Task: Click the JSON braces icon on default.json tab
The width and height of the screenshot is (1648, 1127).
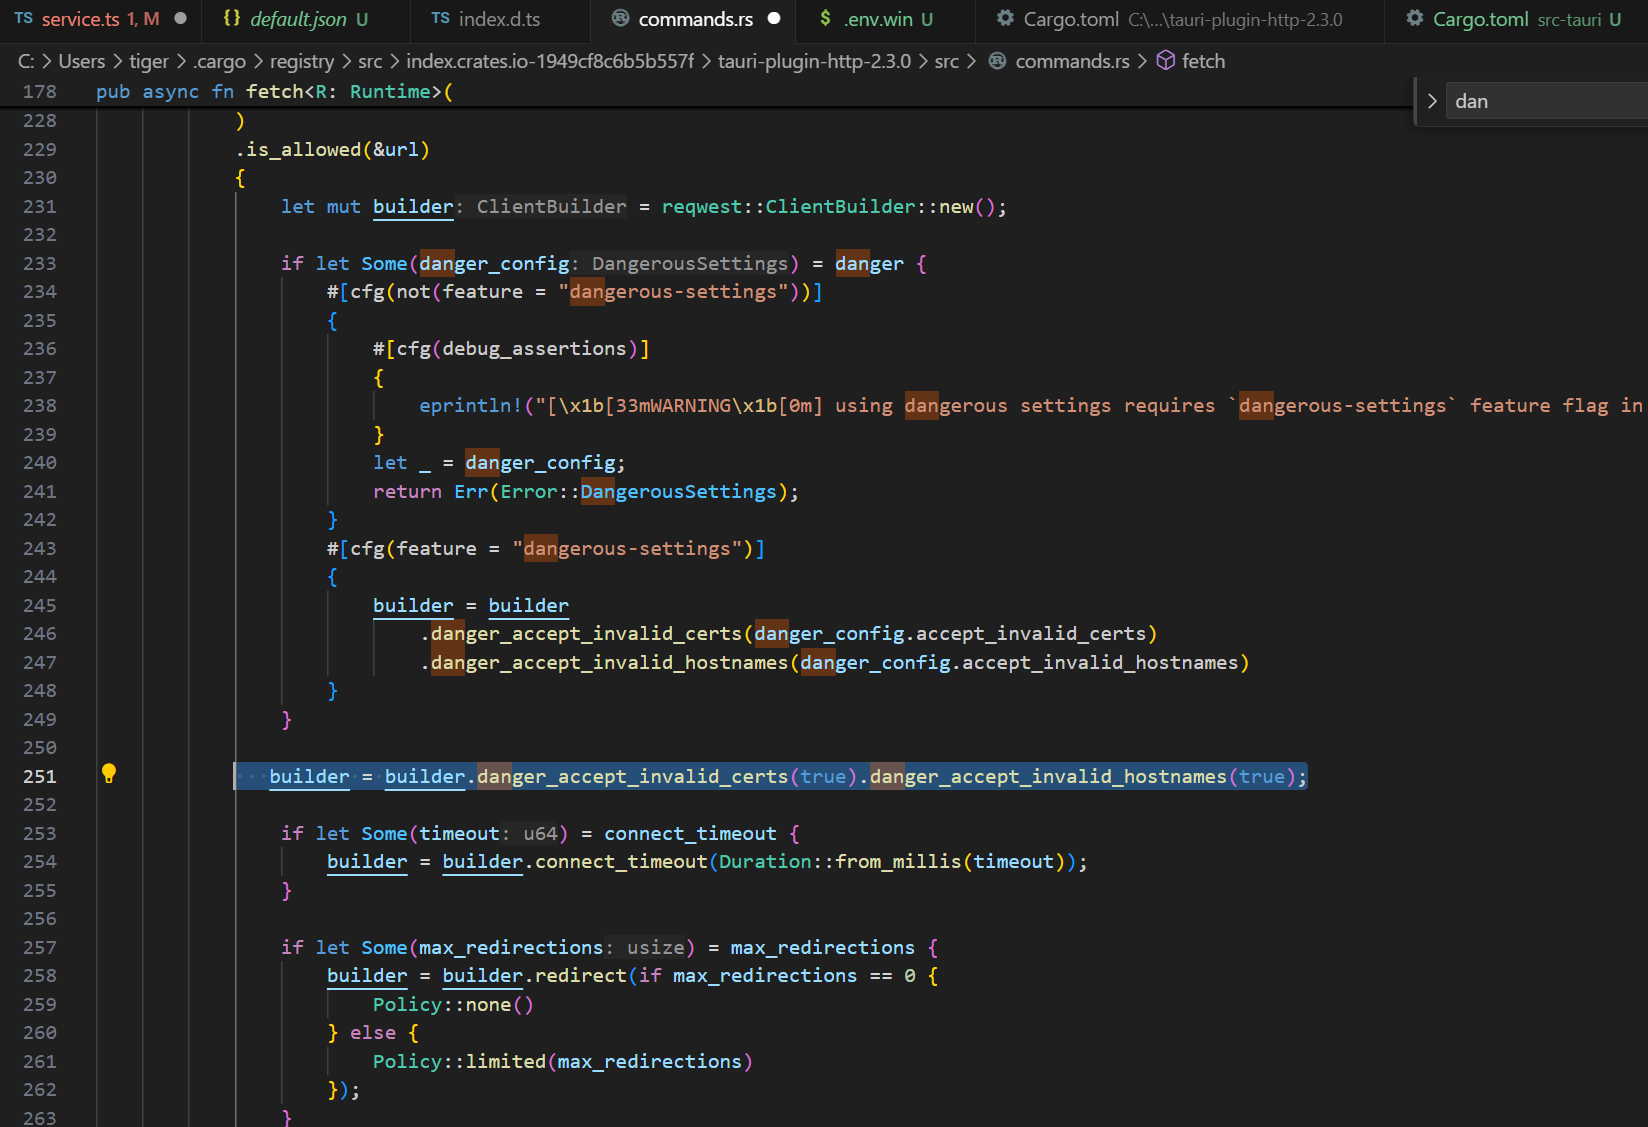Action: (232, 19)
